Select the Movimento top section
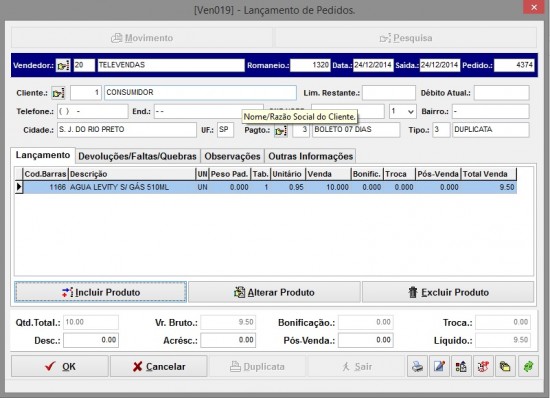 142,38
